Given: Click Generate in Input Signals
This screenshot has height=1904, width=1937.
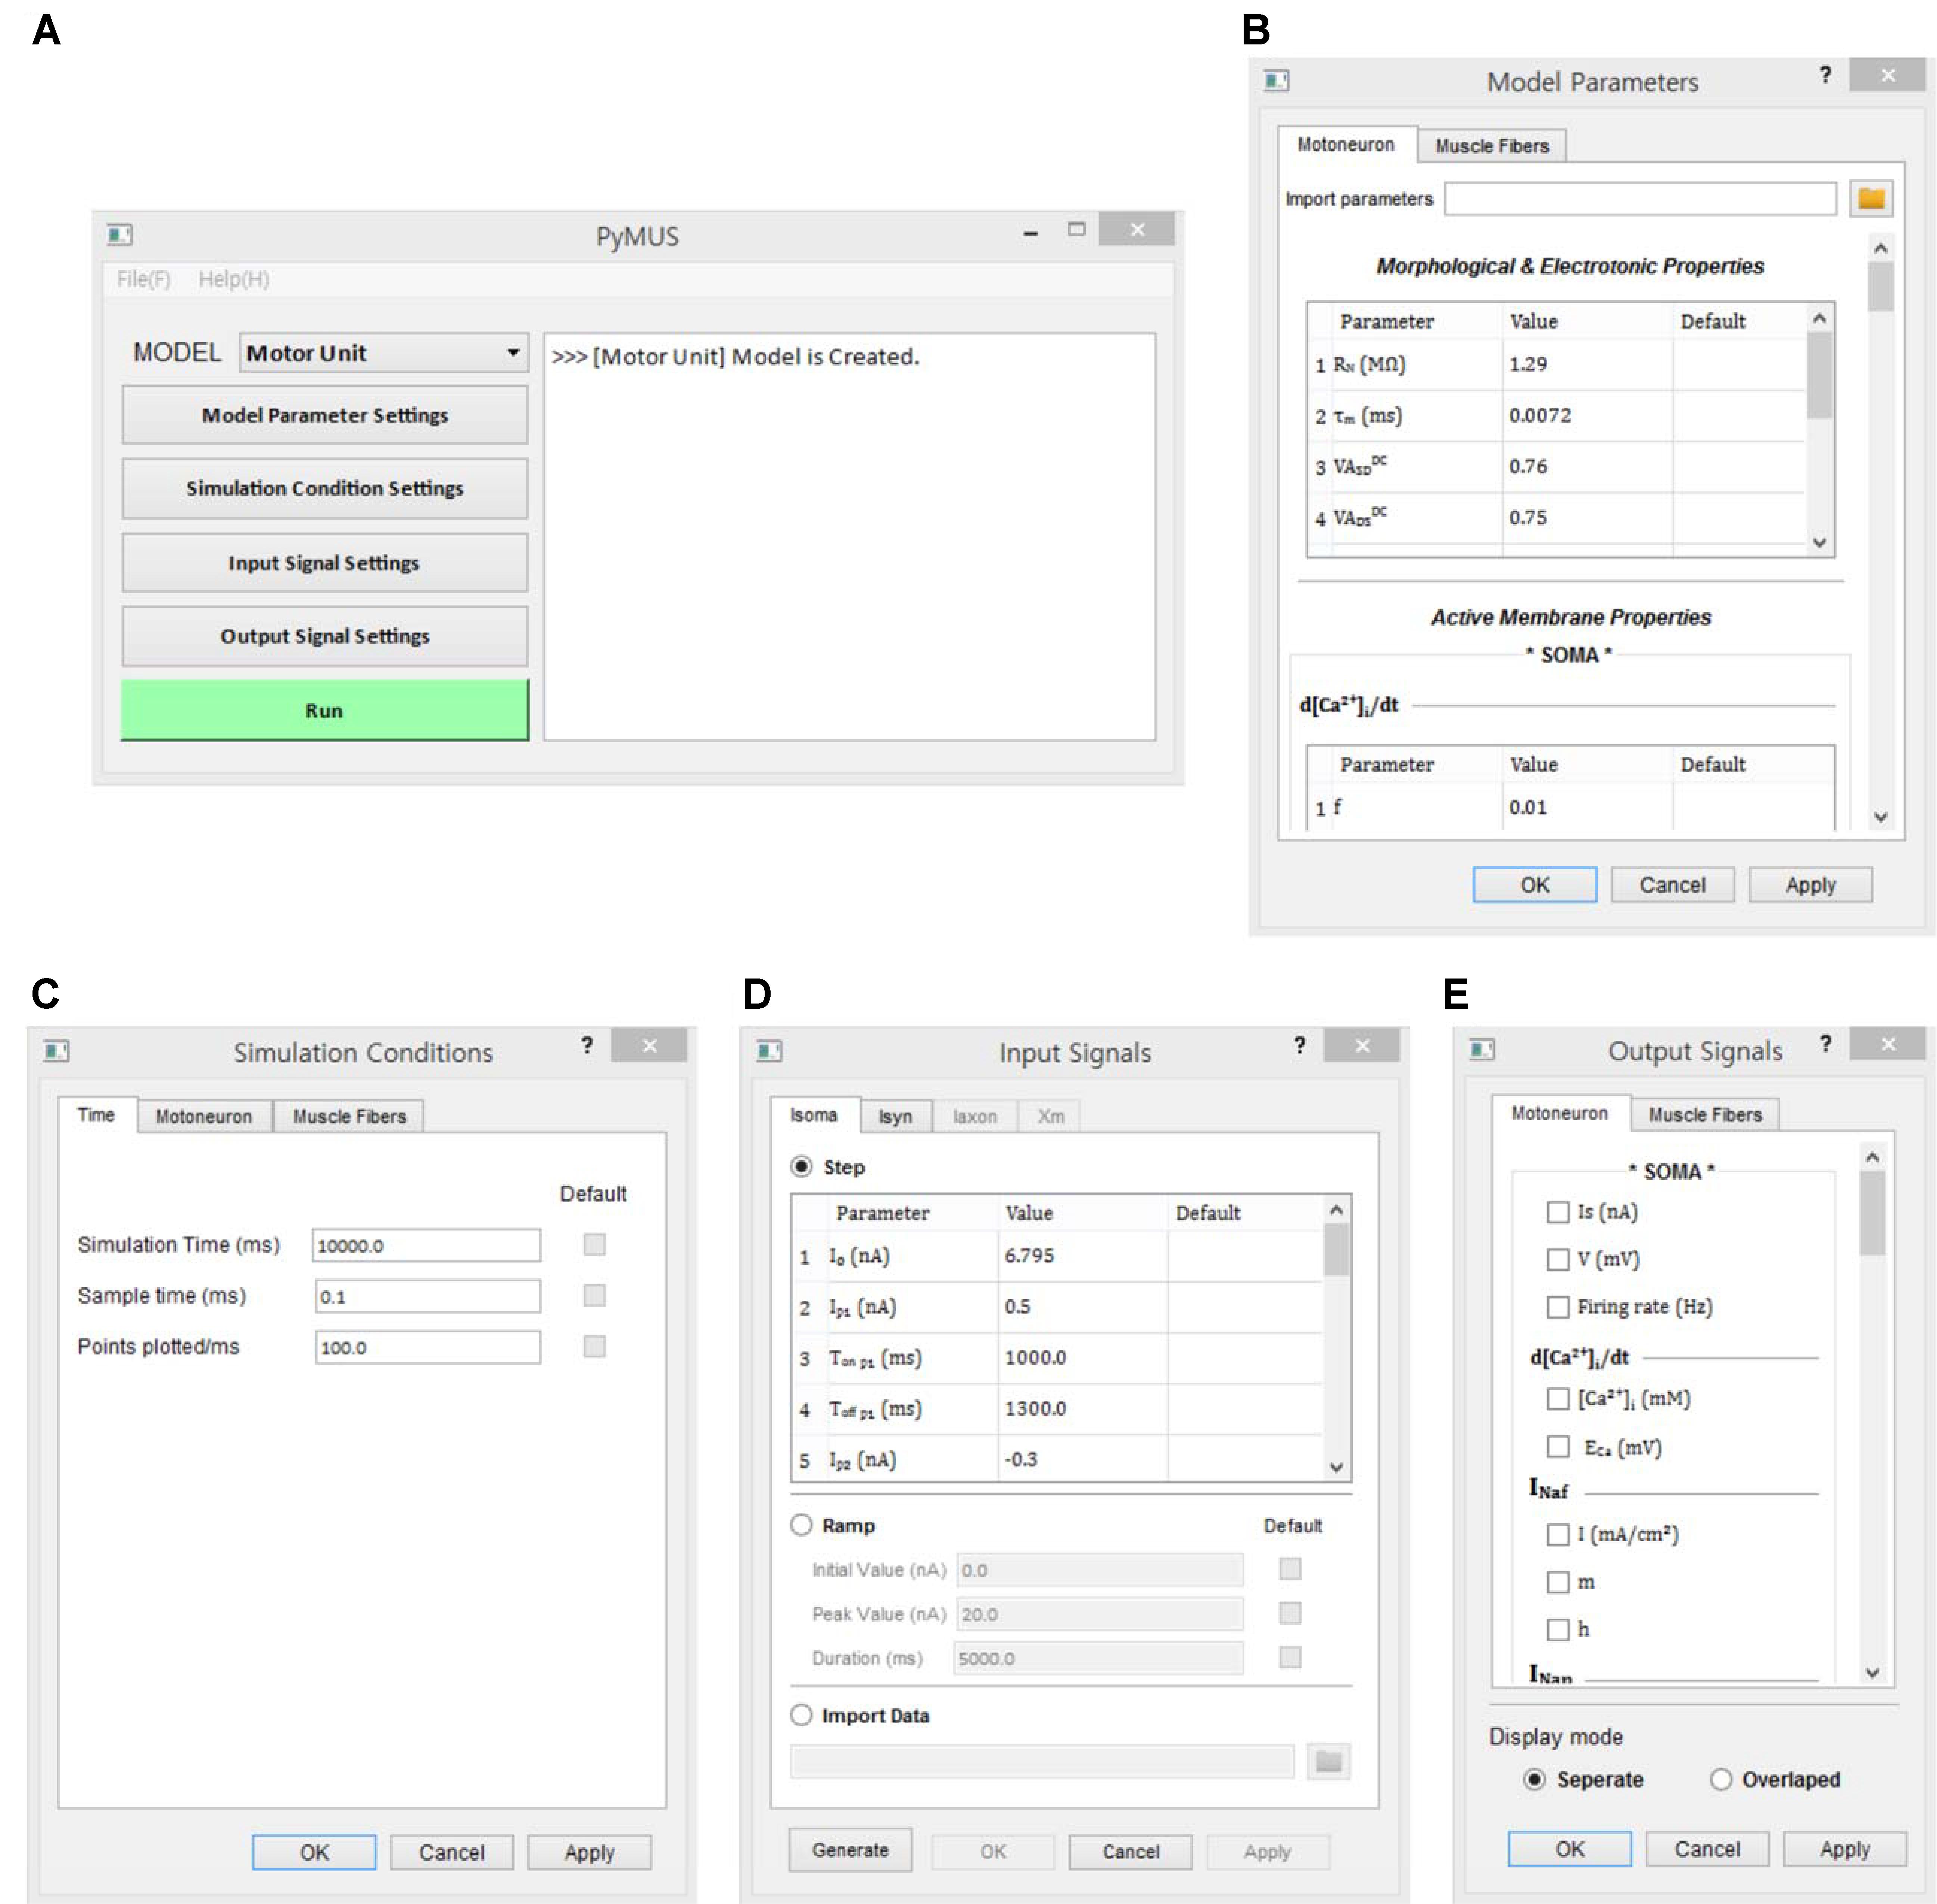Looking at the screenshot, I should (x=850, y=1850).
